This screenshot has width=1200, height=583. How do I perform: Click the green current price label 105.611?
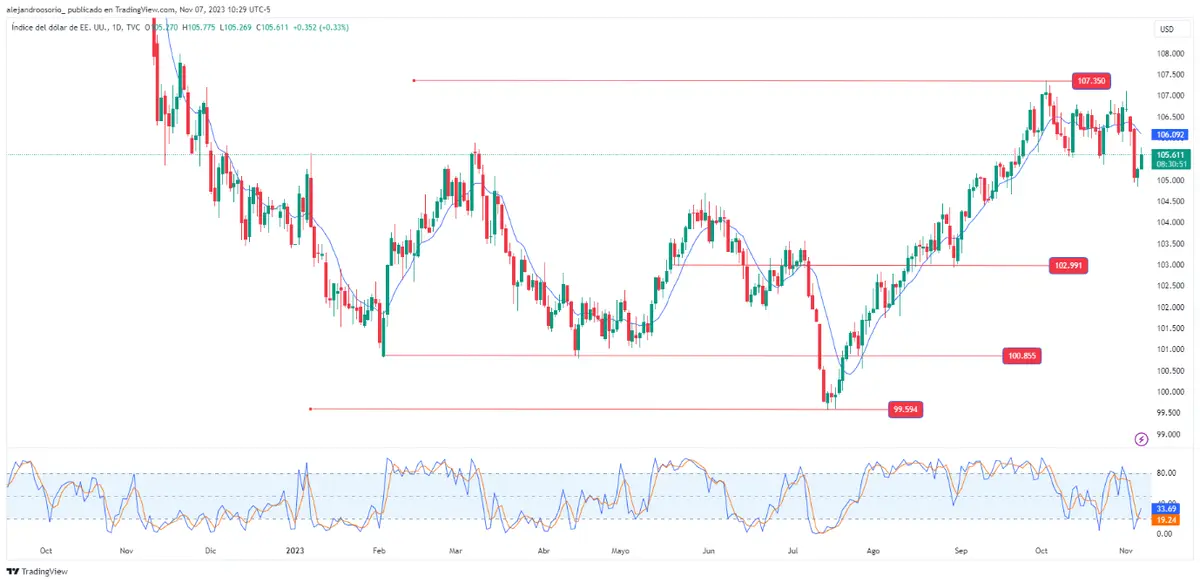(x=1170, y=154)
